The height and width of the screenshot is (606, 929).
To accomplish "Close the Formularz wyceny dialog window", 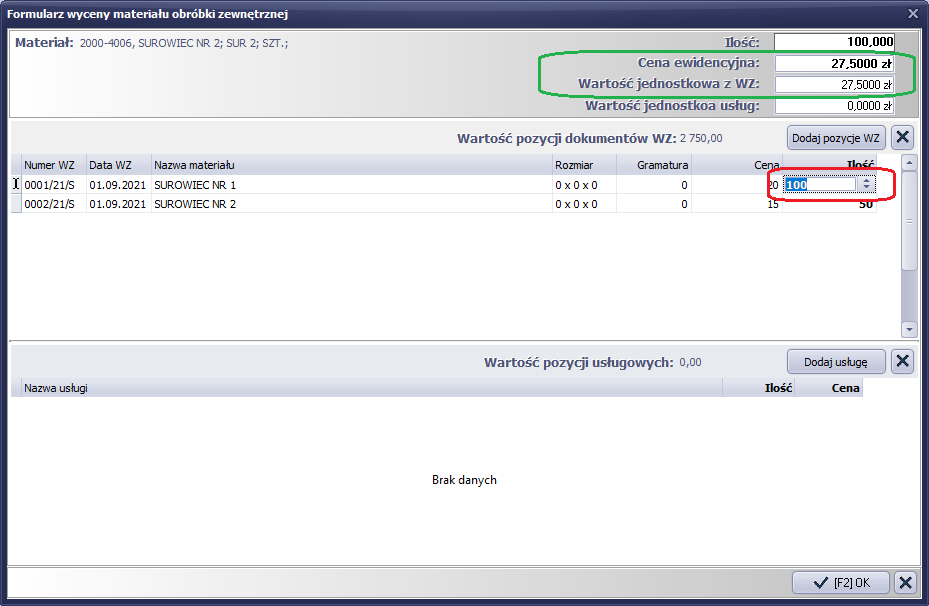I will (x=912, y=13).
